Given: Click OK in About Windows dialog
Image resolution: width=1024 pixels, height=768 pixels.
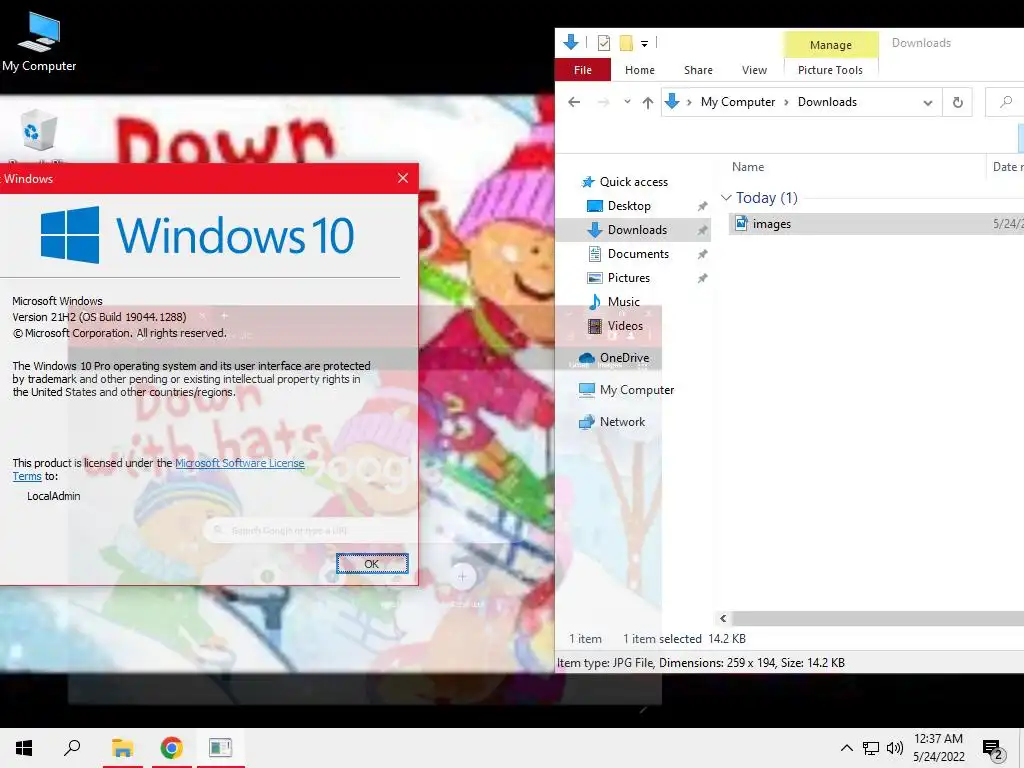Looking at the screenshot, I should pos(372,564).
